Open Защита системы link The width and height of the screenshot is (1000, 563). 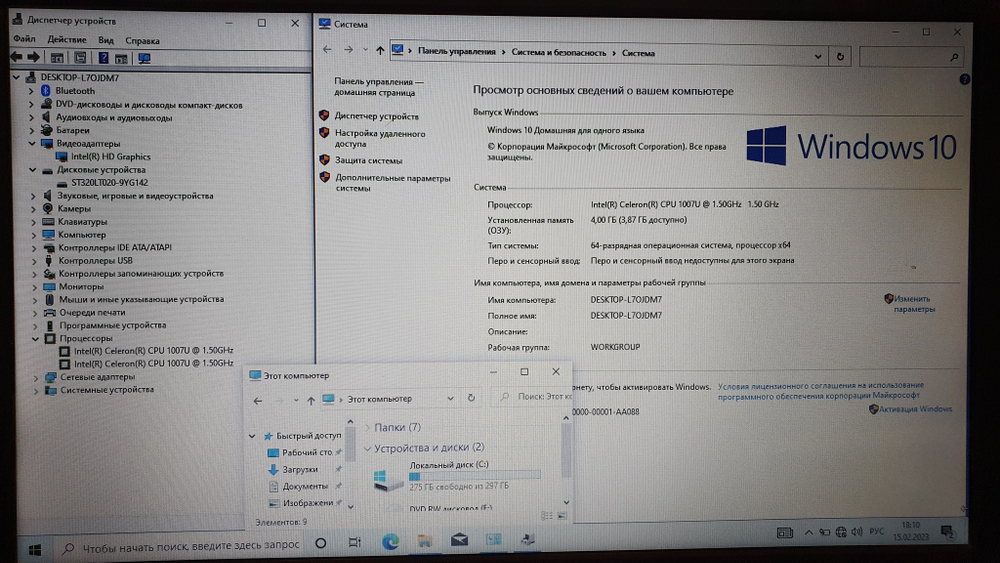pos(369,161)
